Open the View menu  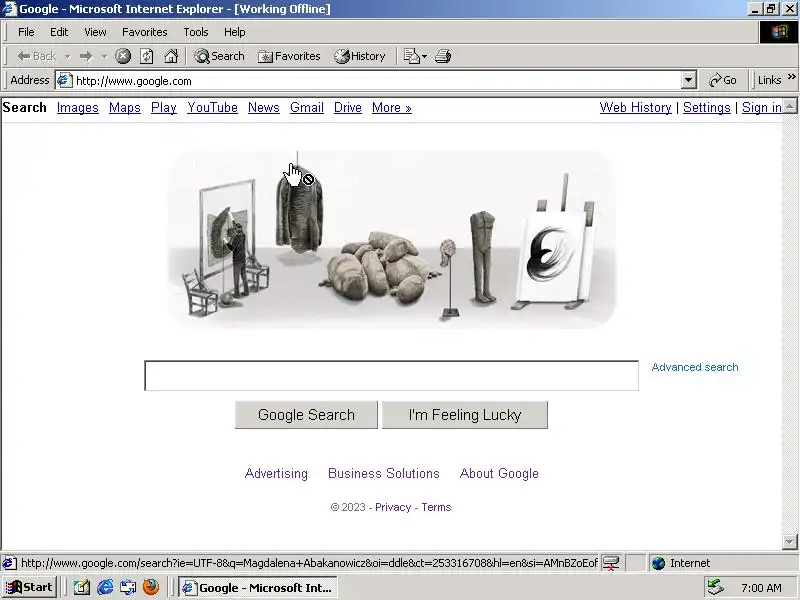pos(95,32)
